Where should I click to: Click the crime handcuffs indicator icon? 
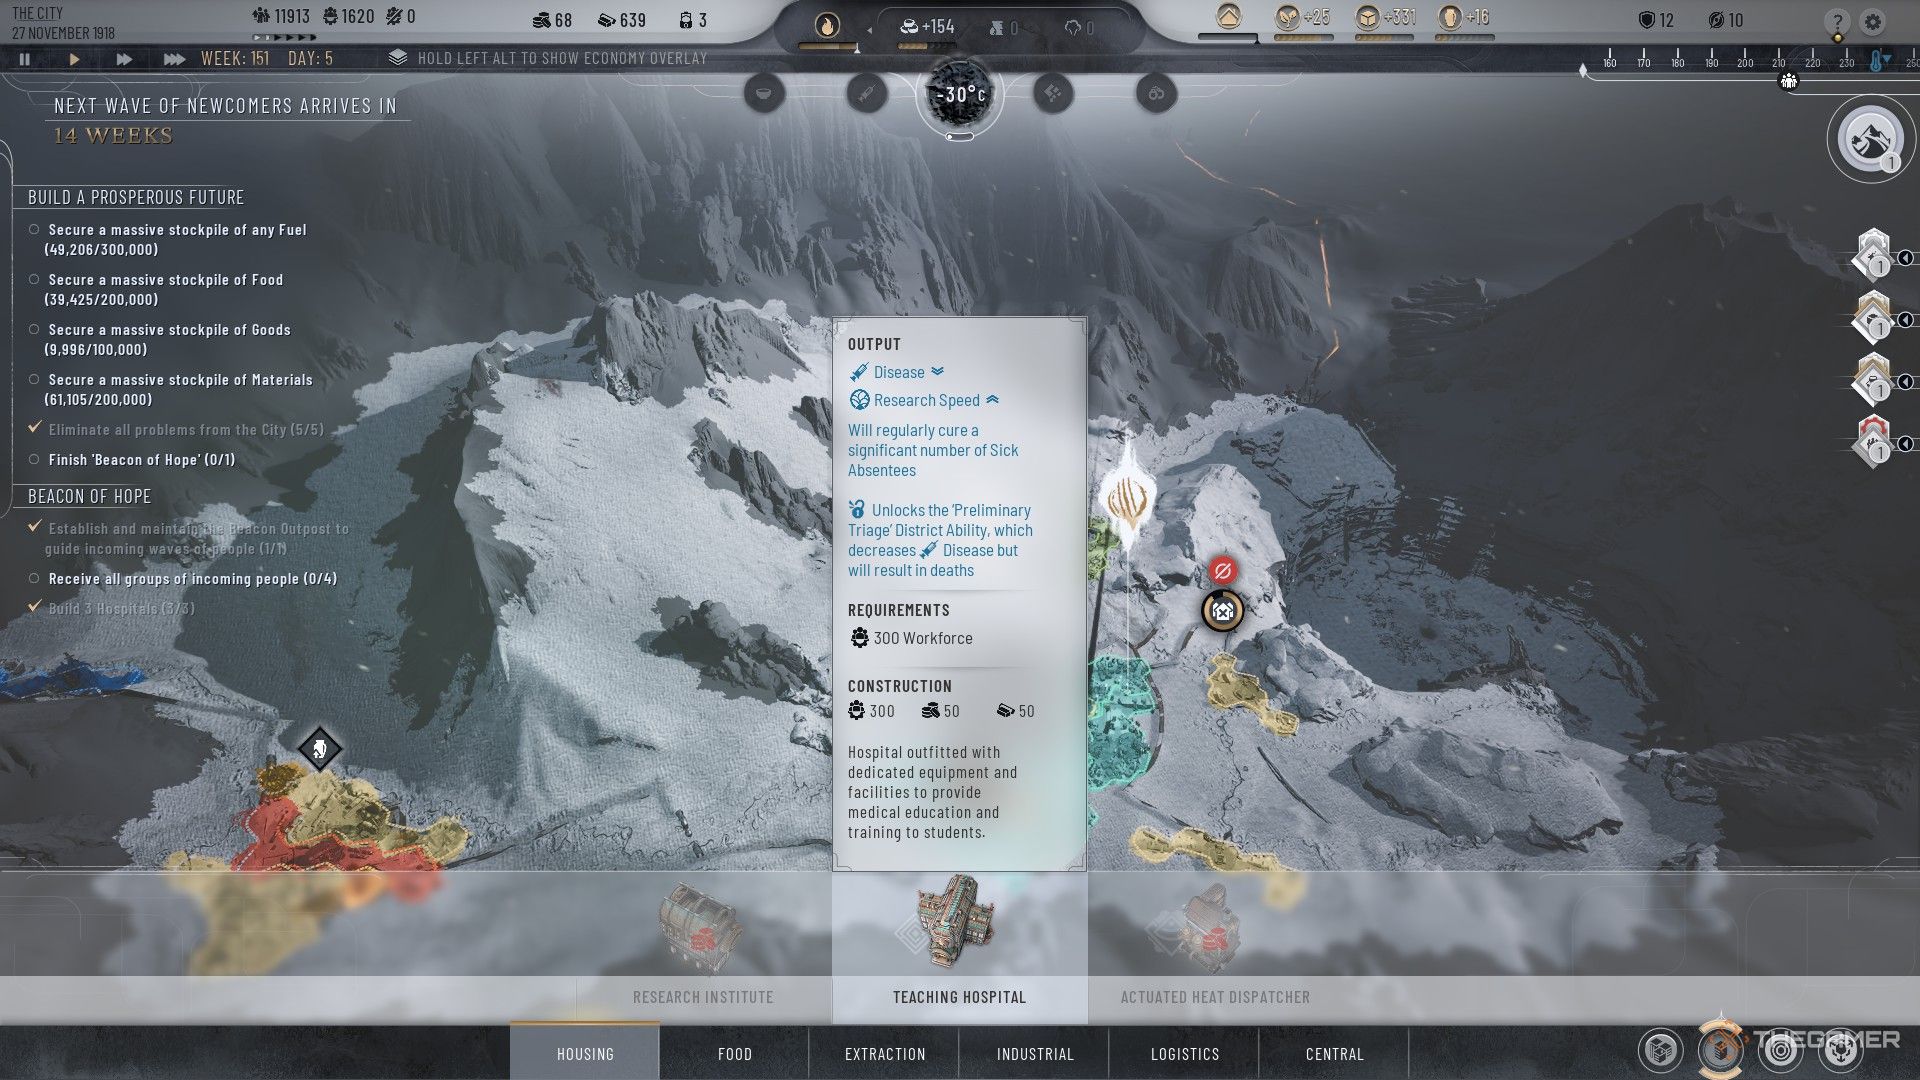point(1156,94)
